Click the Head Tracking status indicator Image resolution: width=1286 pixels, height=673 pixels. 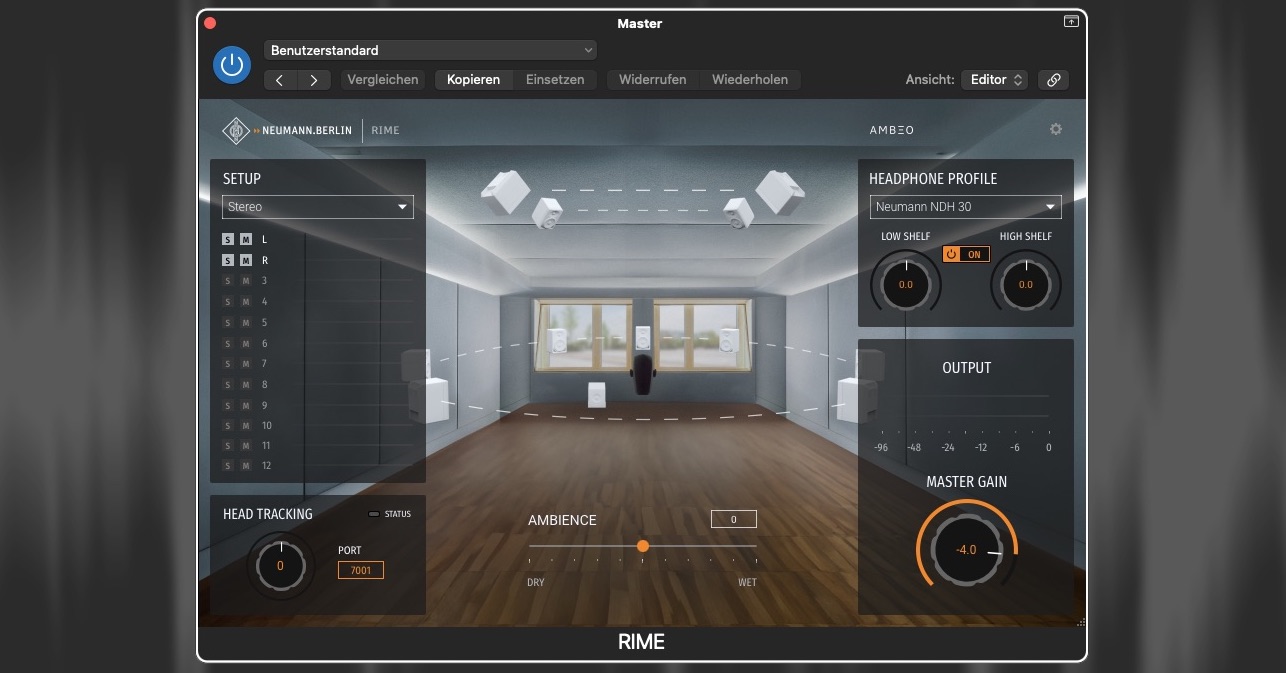374,514
